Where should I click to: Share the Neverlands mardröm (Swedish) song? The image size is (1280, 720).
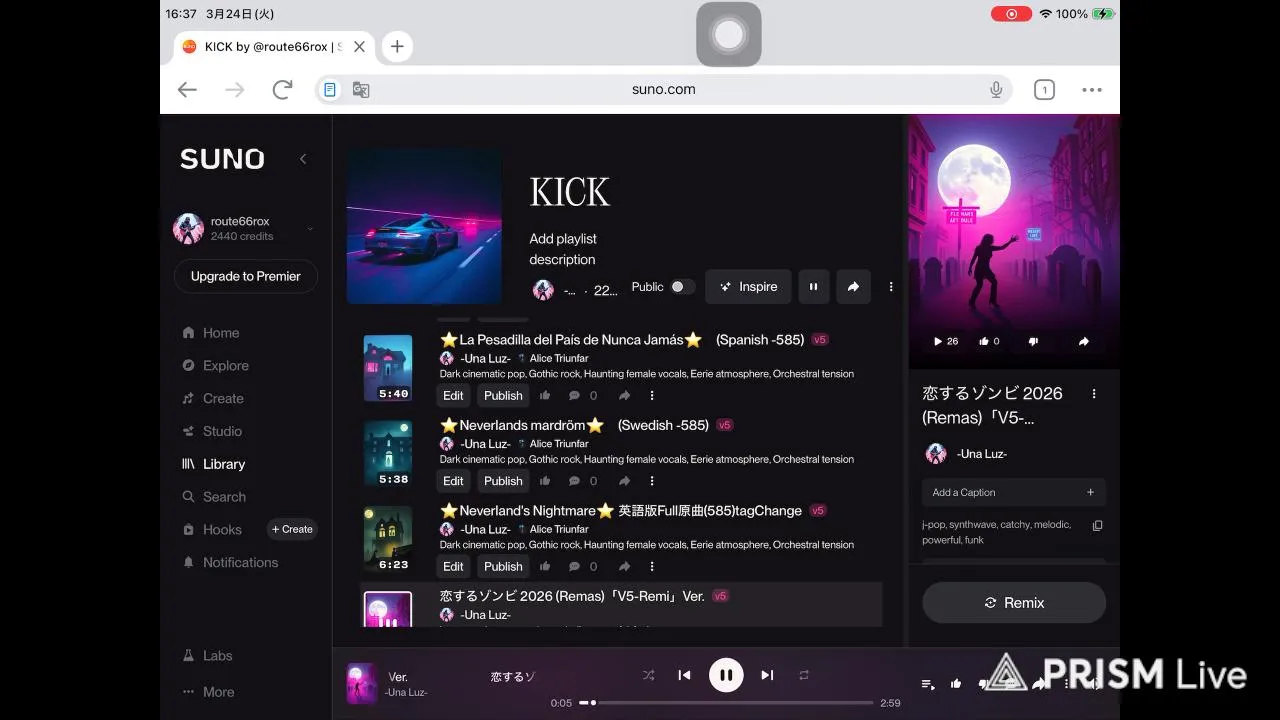(x=624, y=481)
